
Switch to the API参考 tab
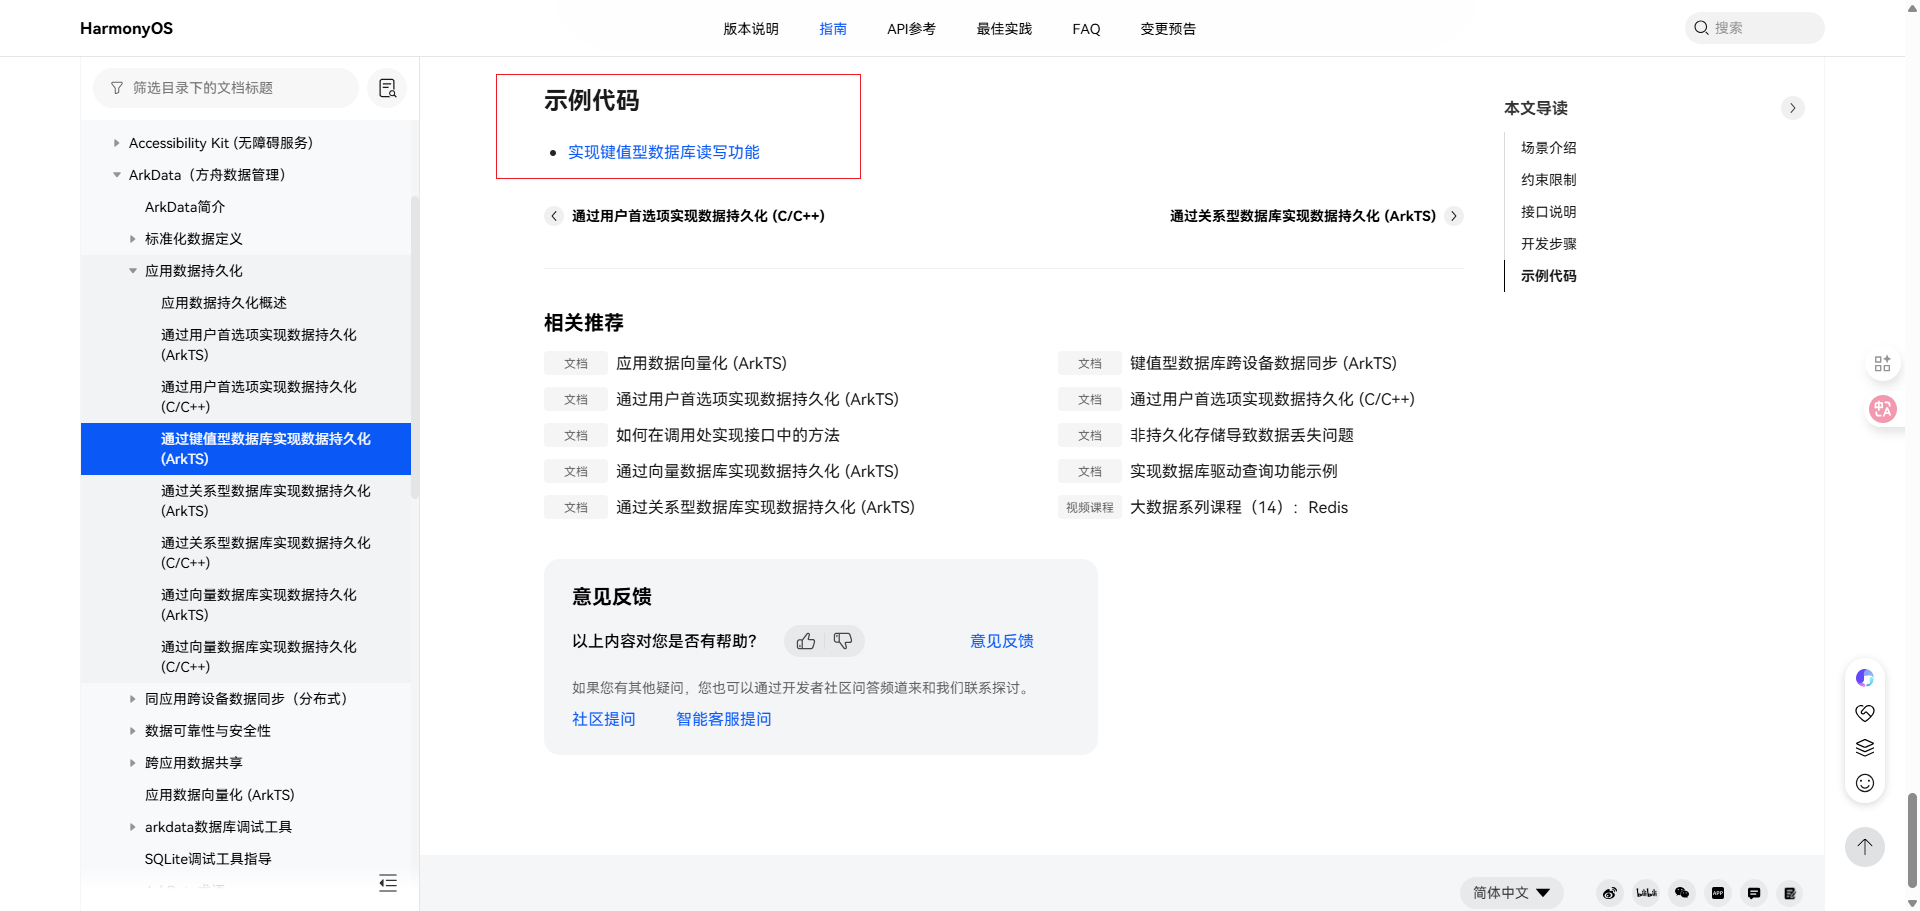click(911, 29)
